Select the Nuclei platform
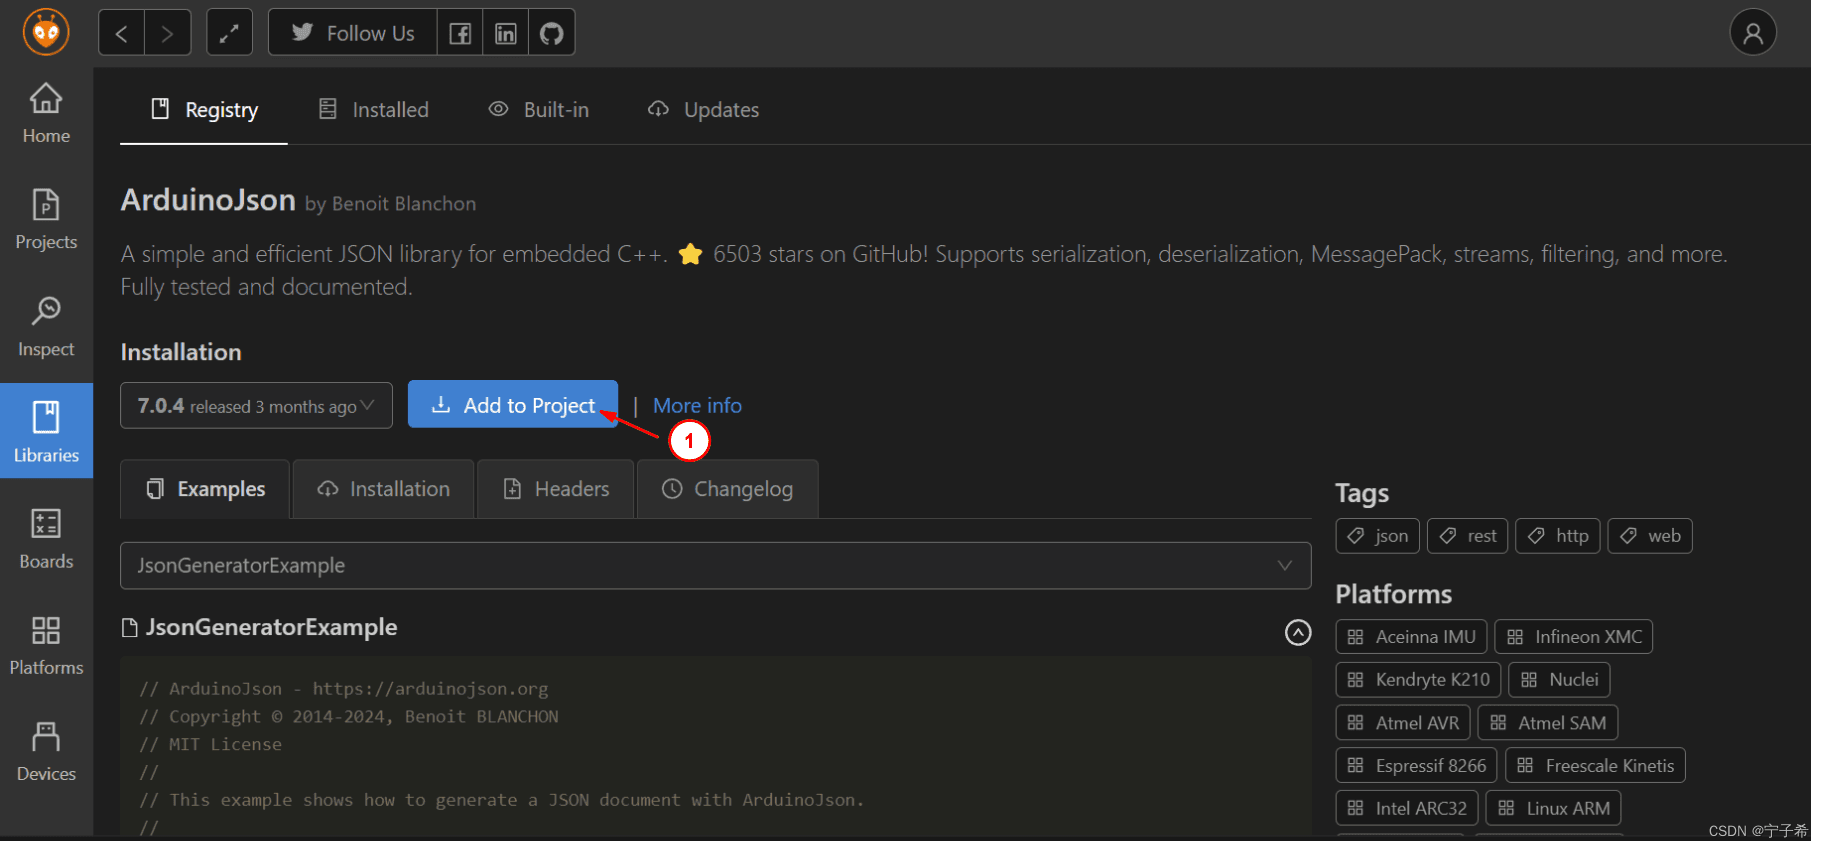Image resolution: width=1825 pixels, height=848 pixels. pyautogui.click(x=1559, y=680)
